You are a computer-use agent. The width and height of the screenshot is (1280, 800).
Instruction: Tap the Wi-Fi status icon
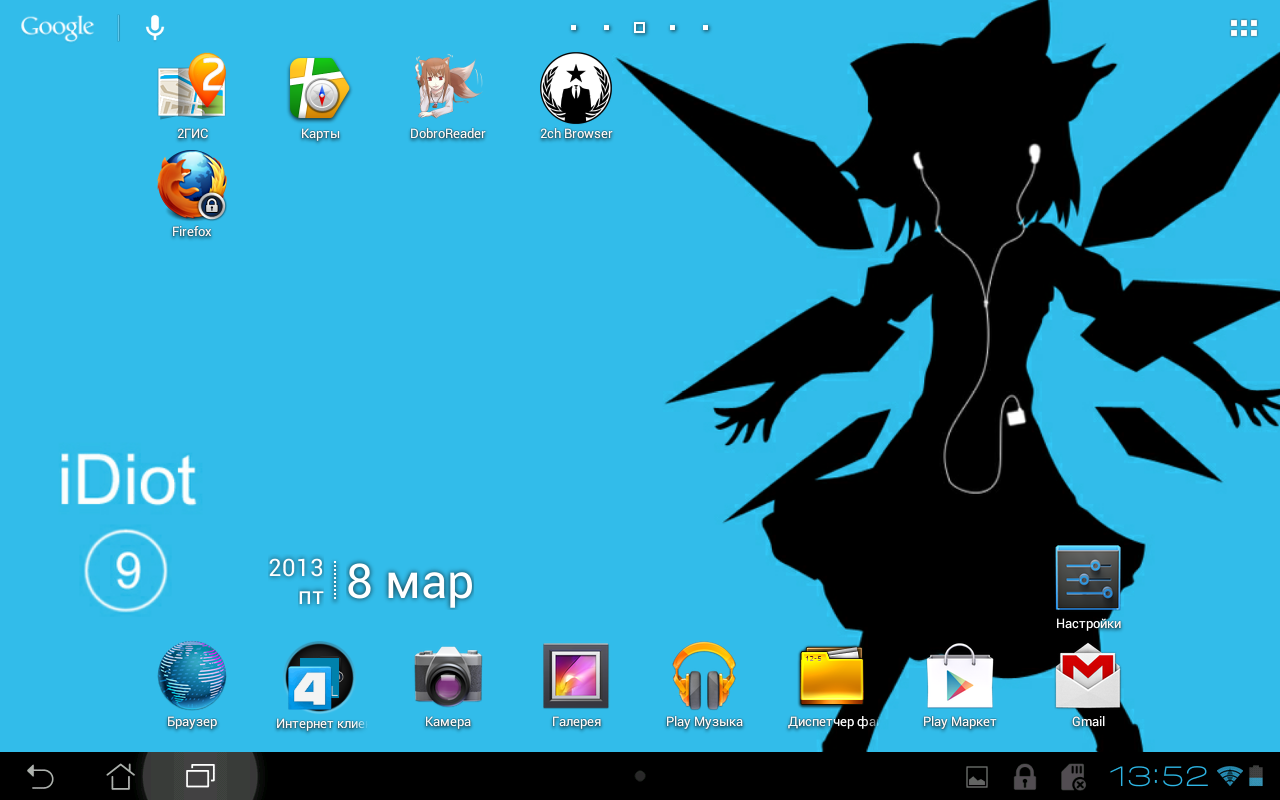pos(1230,776)
